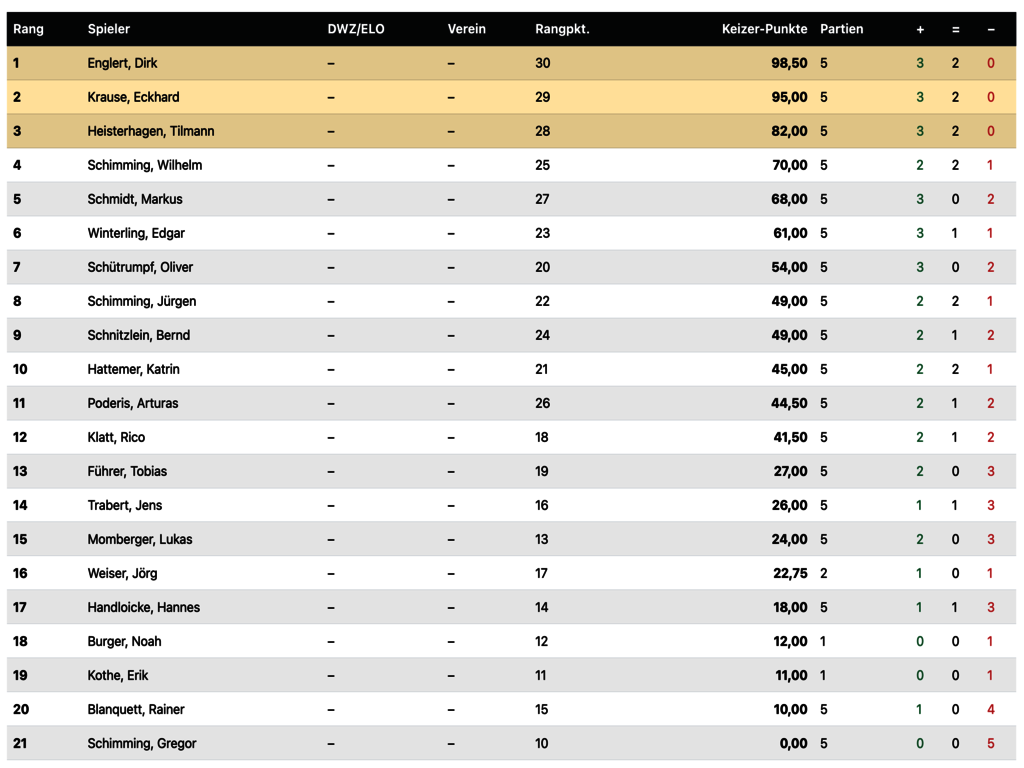Click on Schmidt, Markus name
Screen dimensions: 1024x768
coord(135,199)
